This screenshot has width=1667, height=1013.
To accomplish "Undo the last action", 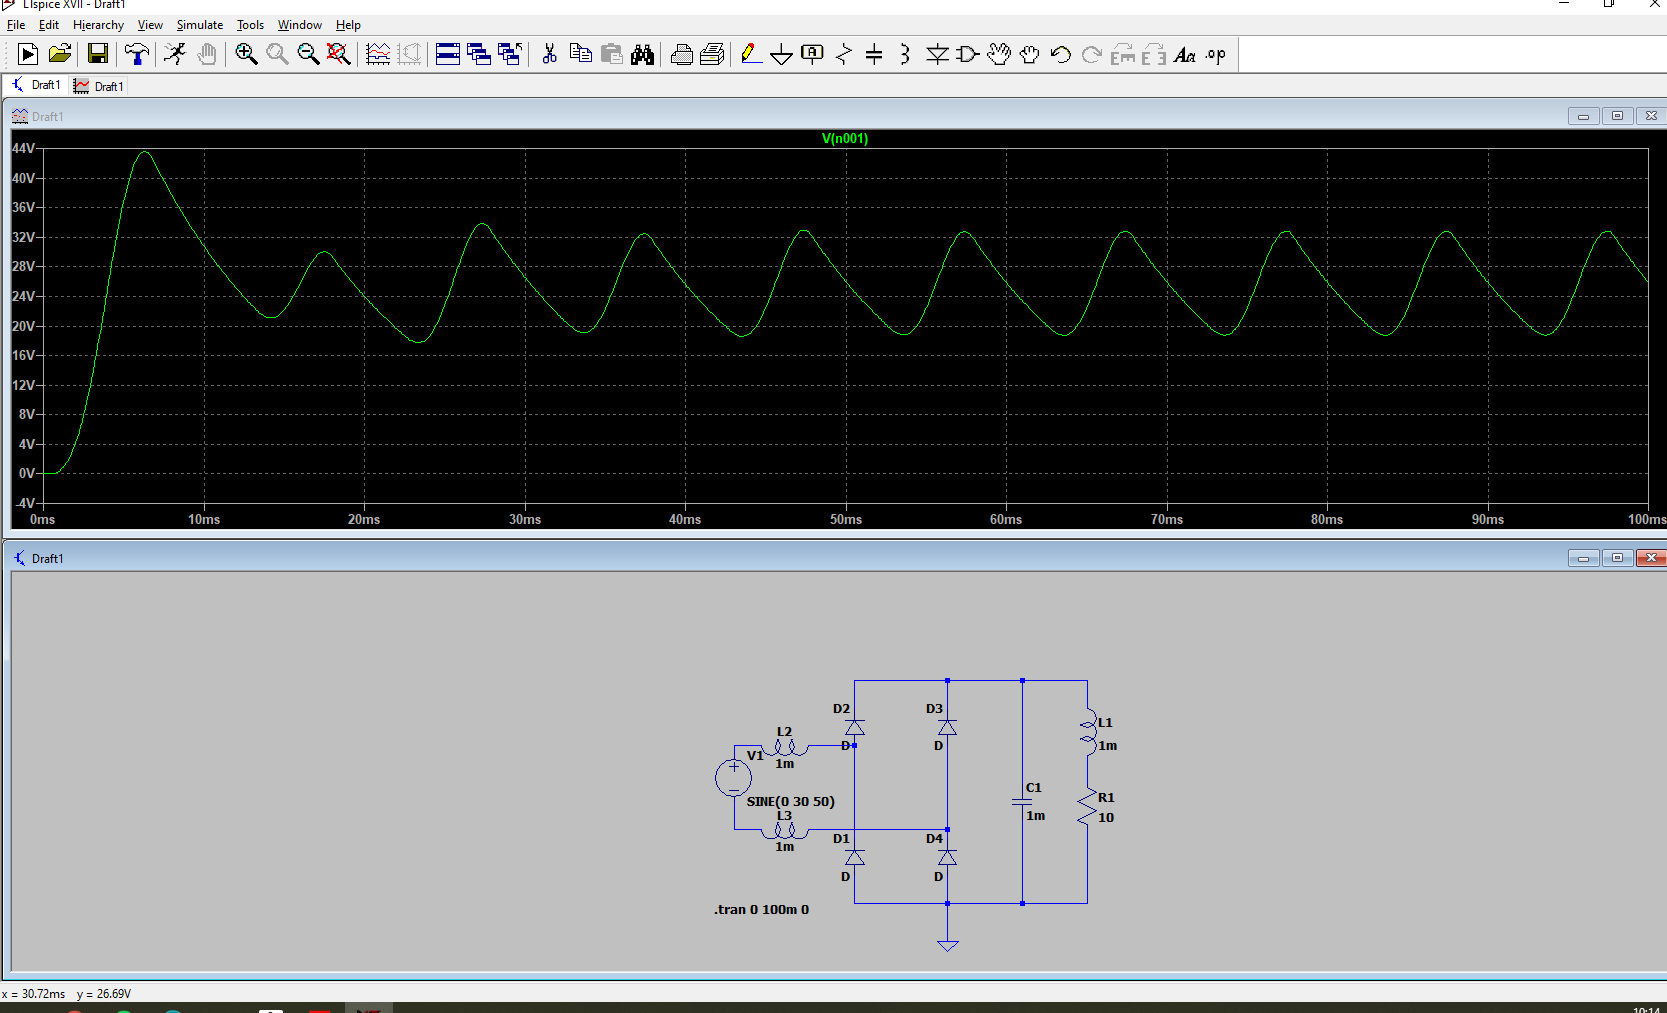I will point(1061,55).
